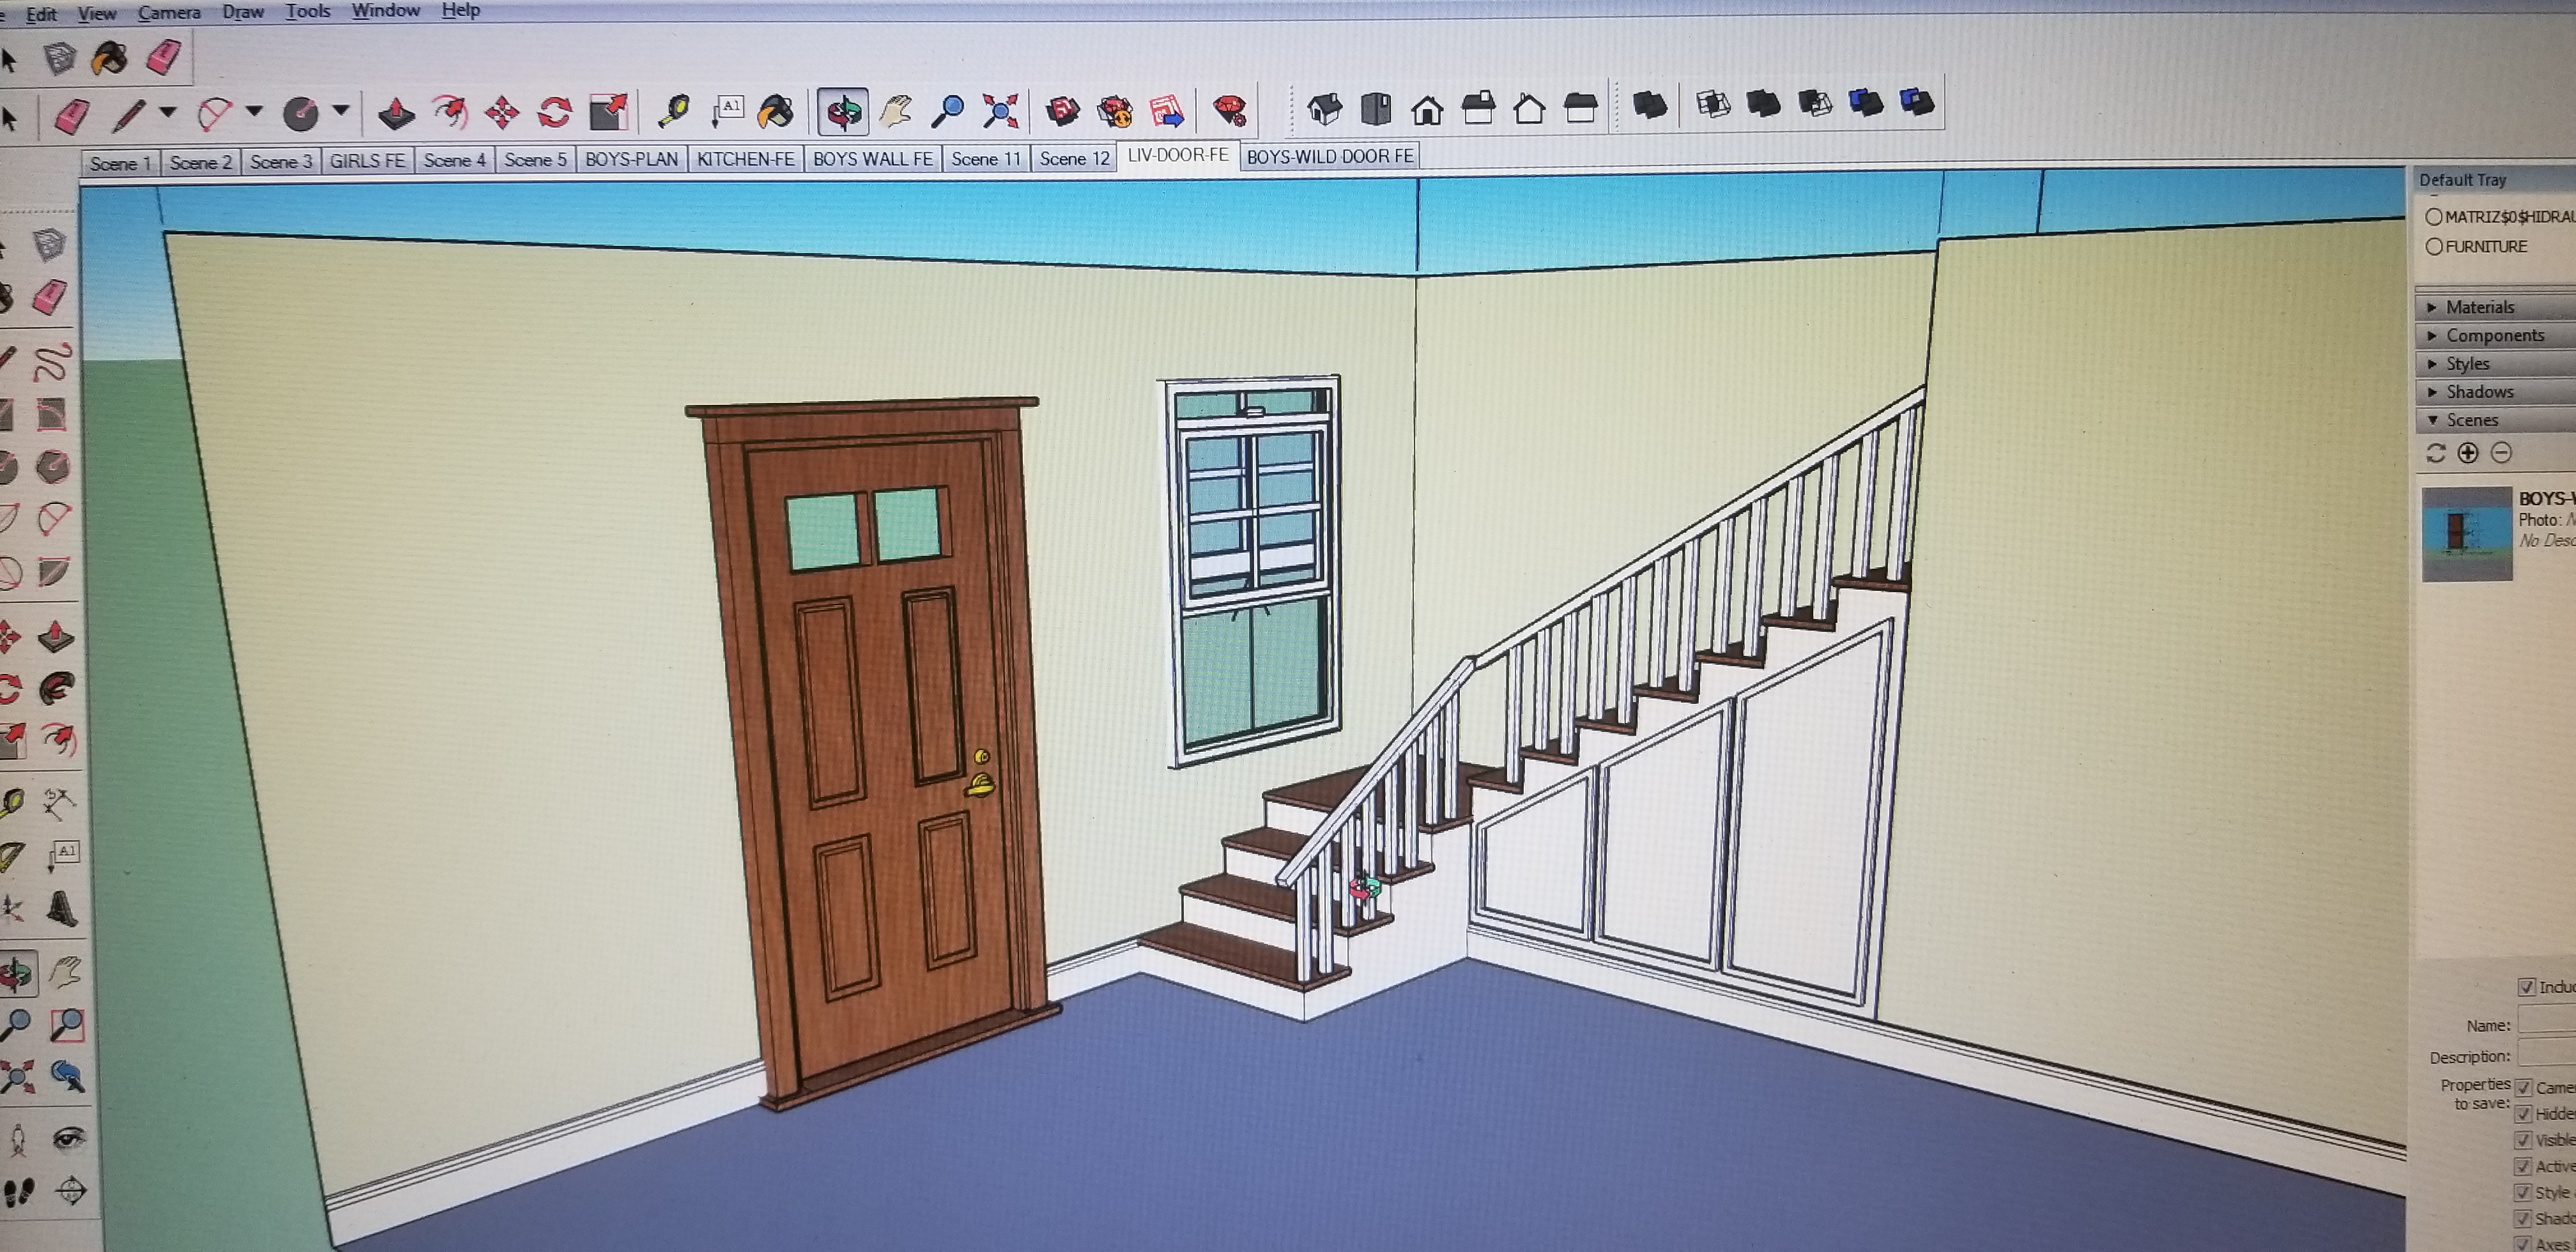Click Add Scene plus icon

(2468, 453)
